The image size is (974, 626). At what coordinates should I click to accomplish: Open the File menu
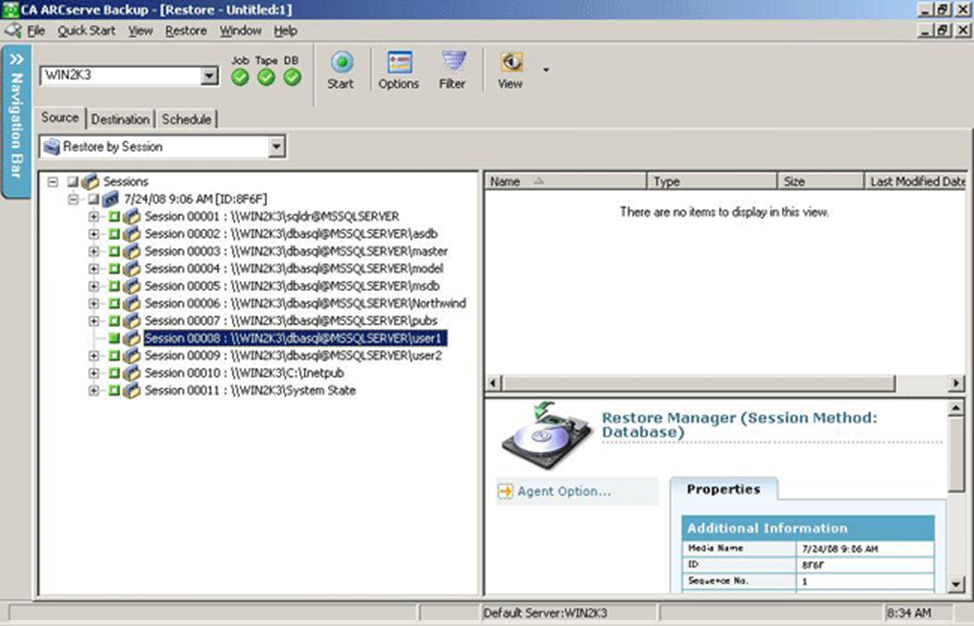point(36,30)
